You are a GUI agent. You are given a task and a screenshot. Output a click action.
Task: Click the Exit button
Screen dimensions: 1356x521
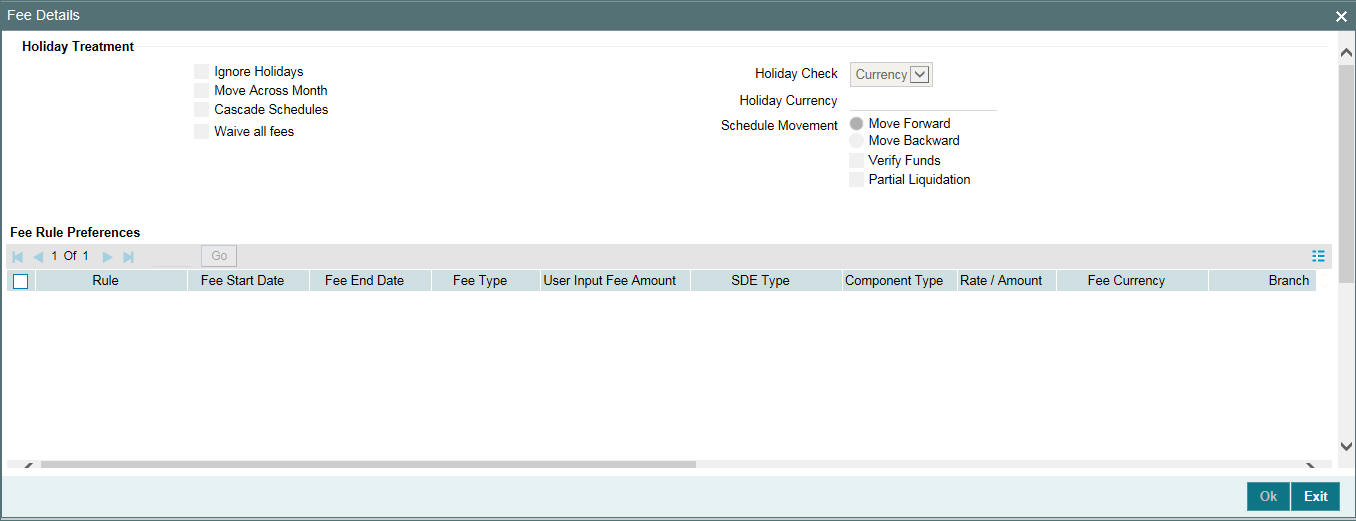pos(1316,497)
